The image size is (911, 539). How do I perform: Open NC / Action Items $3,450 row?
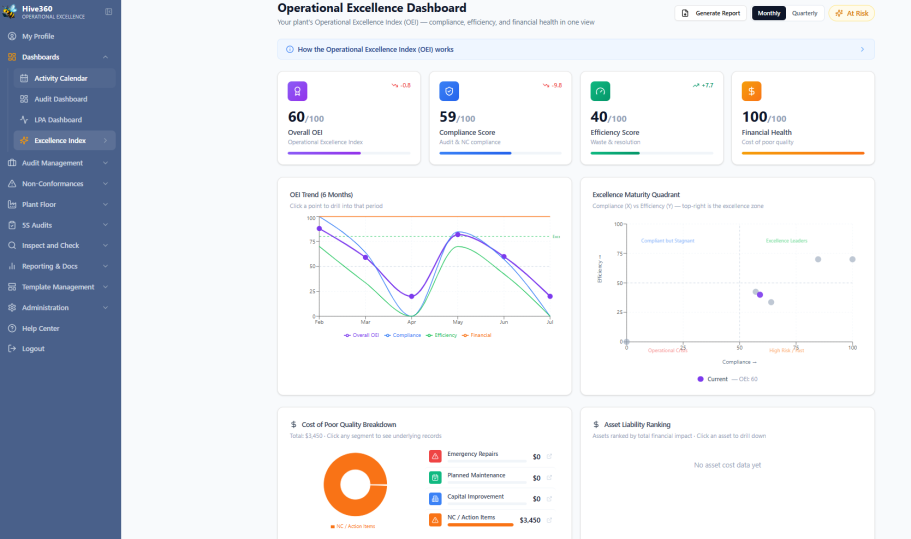coord(492,520)
